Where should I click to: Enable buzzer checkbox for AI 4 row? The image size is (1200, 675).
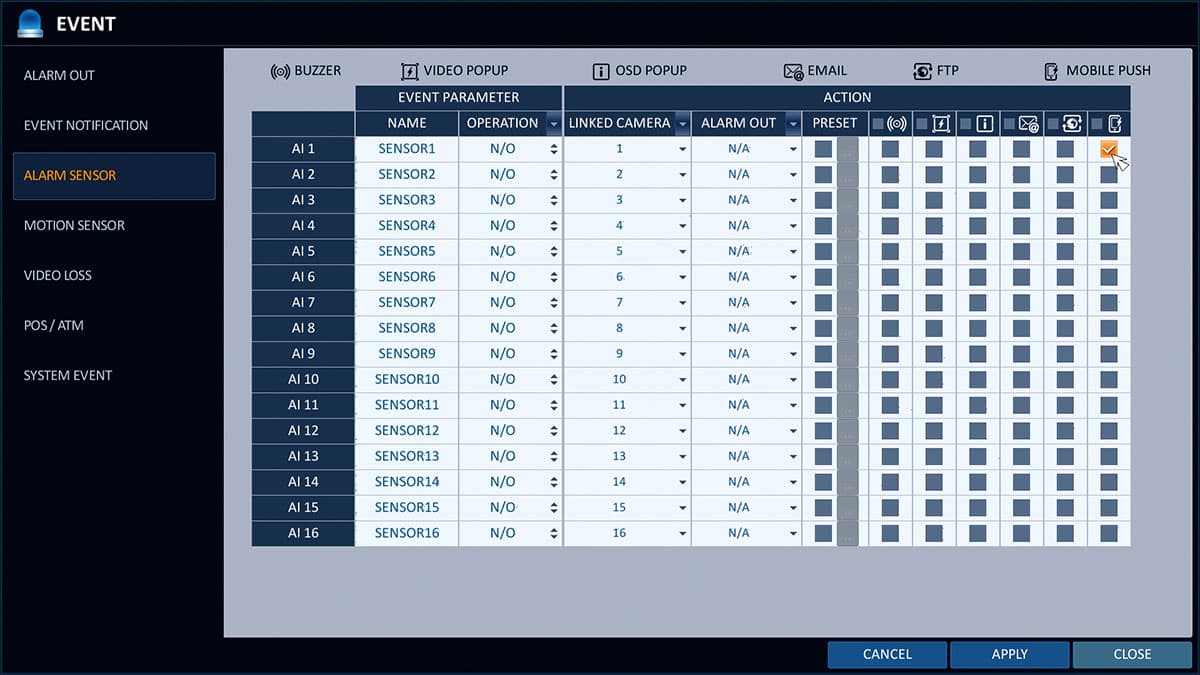tap(890, 226)
